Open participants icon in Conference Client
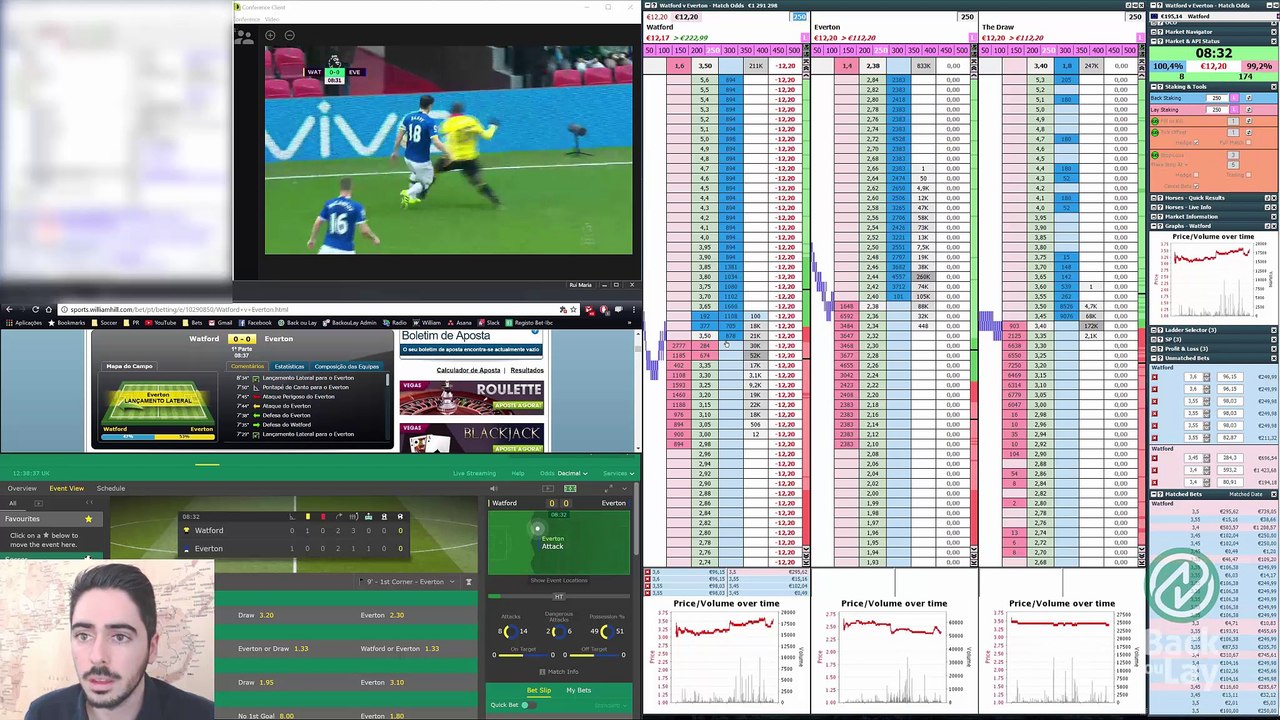Viewport: 1280px width, 720px height. pyautogui.click(x=244, y=37)
